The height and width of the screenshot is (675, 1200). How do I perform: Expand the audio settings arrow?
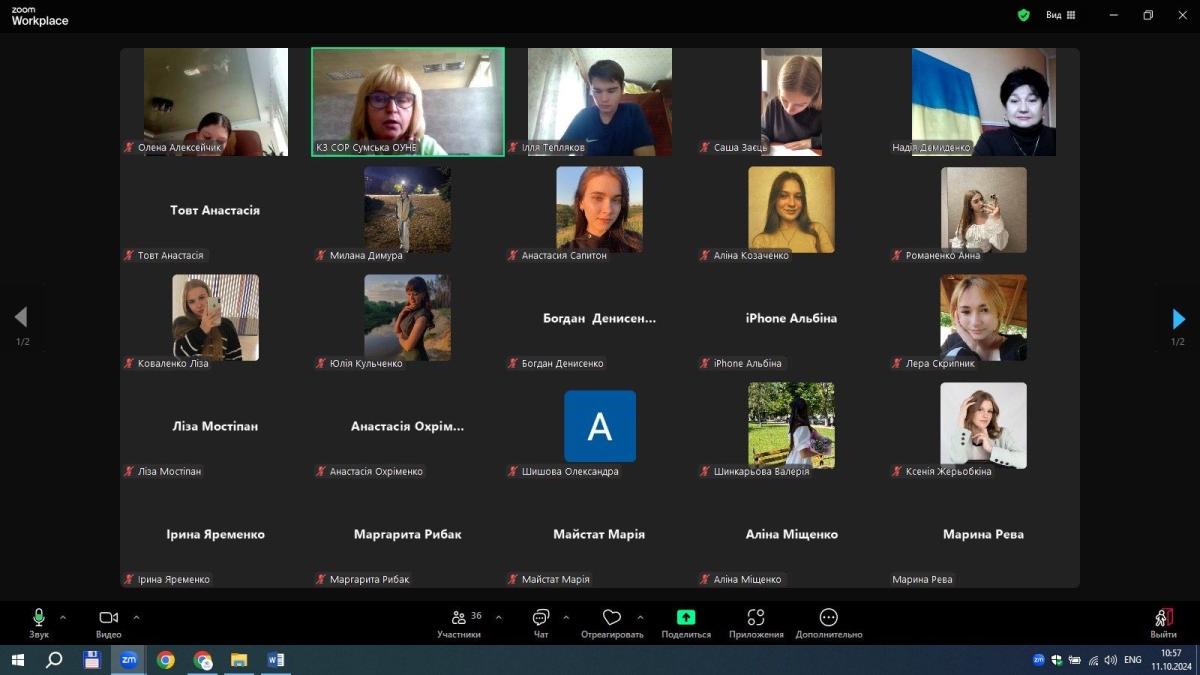(x=63, y=617)
